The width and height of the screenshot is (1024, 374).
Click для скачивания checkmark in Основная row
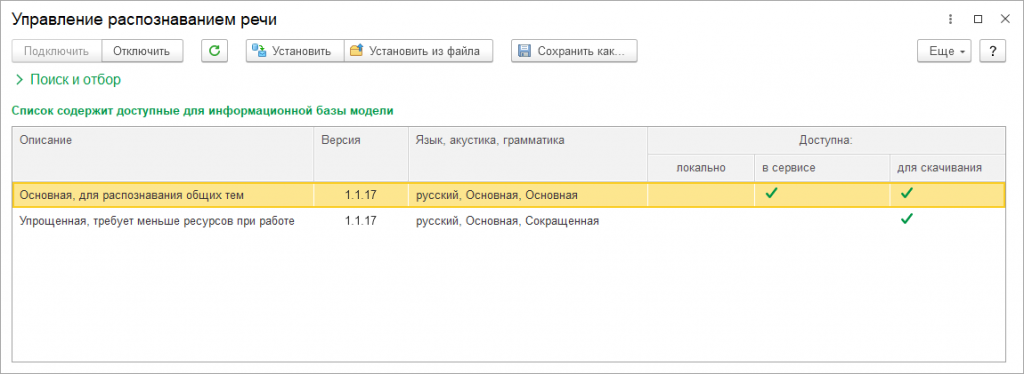tap(906, 193)
